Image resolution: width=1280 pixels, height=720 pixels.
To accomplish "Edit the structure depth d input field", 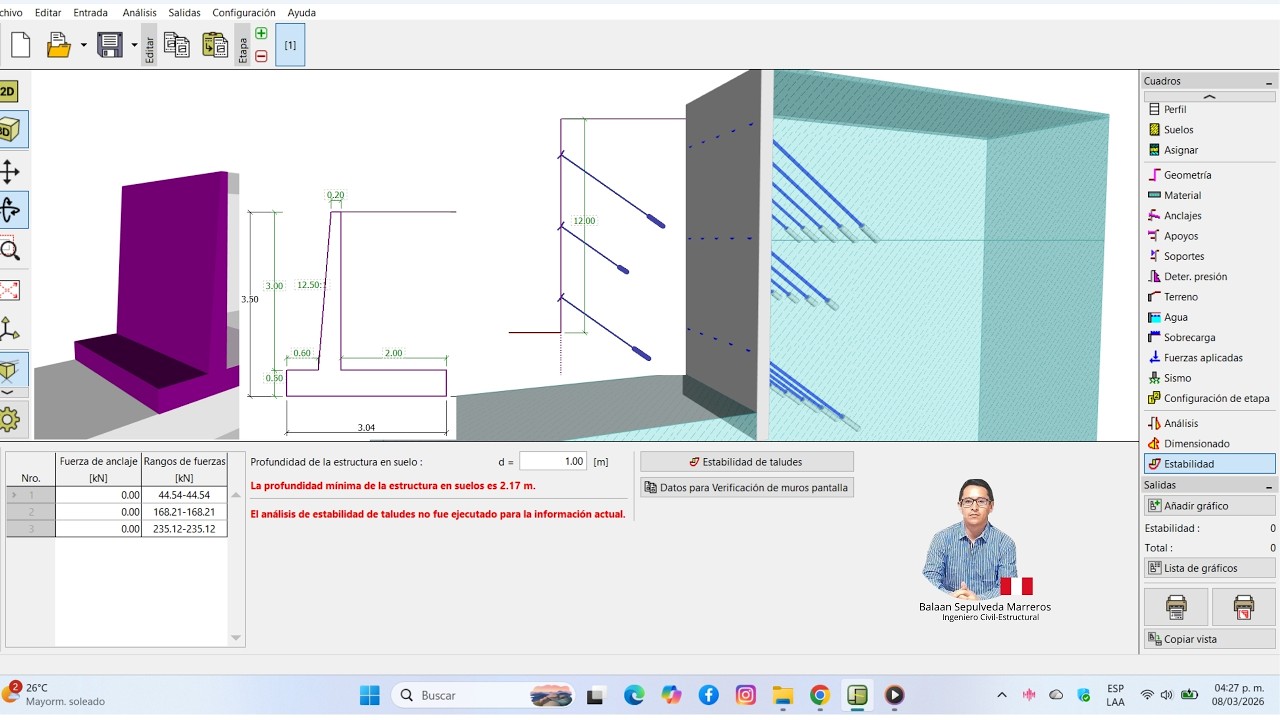I will click(x=553, y=461).
